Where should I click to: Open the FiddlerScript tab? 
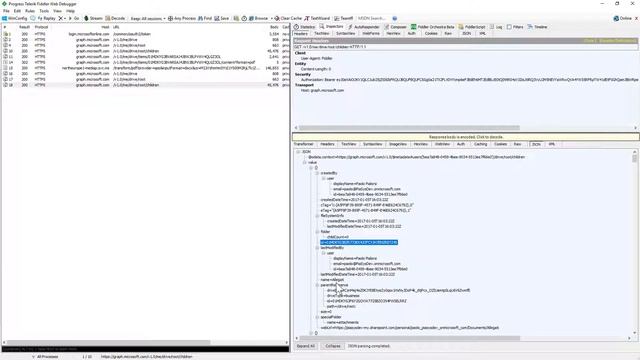point(472,27)
